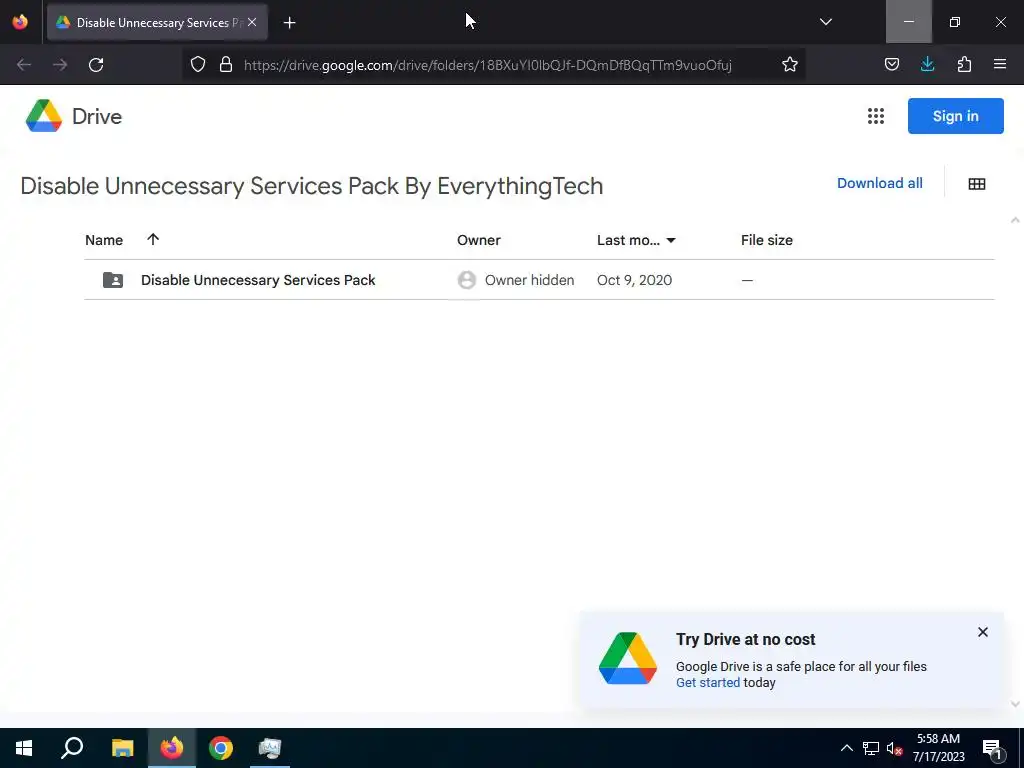Minimize the Firefox window
Image resolution: width=1024 pixels, height=768 pixels.
coord(908,22)
